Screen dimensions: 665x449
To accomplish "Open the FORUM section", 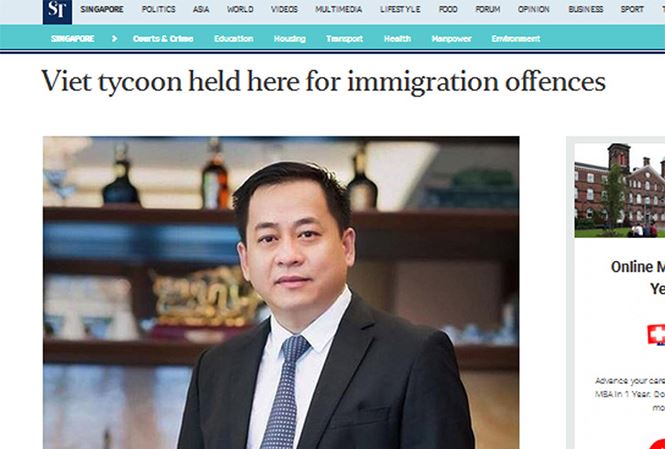I will pos(488,9).
